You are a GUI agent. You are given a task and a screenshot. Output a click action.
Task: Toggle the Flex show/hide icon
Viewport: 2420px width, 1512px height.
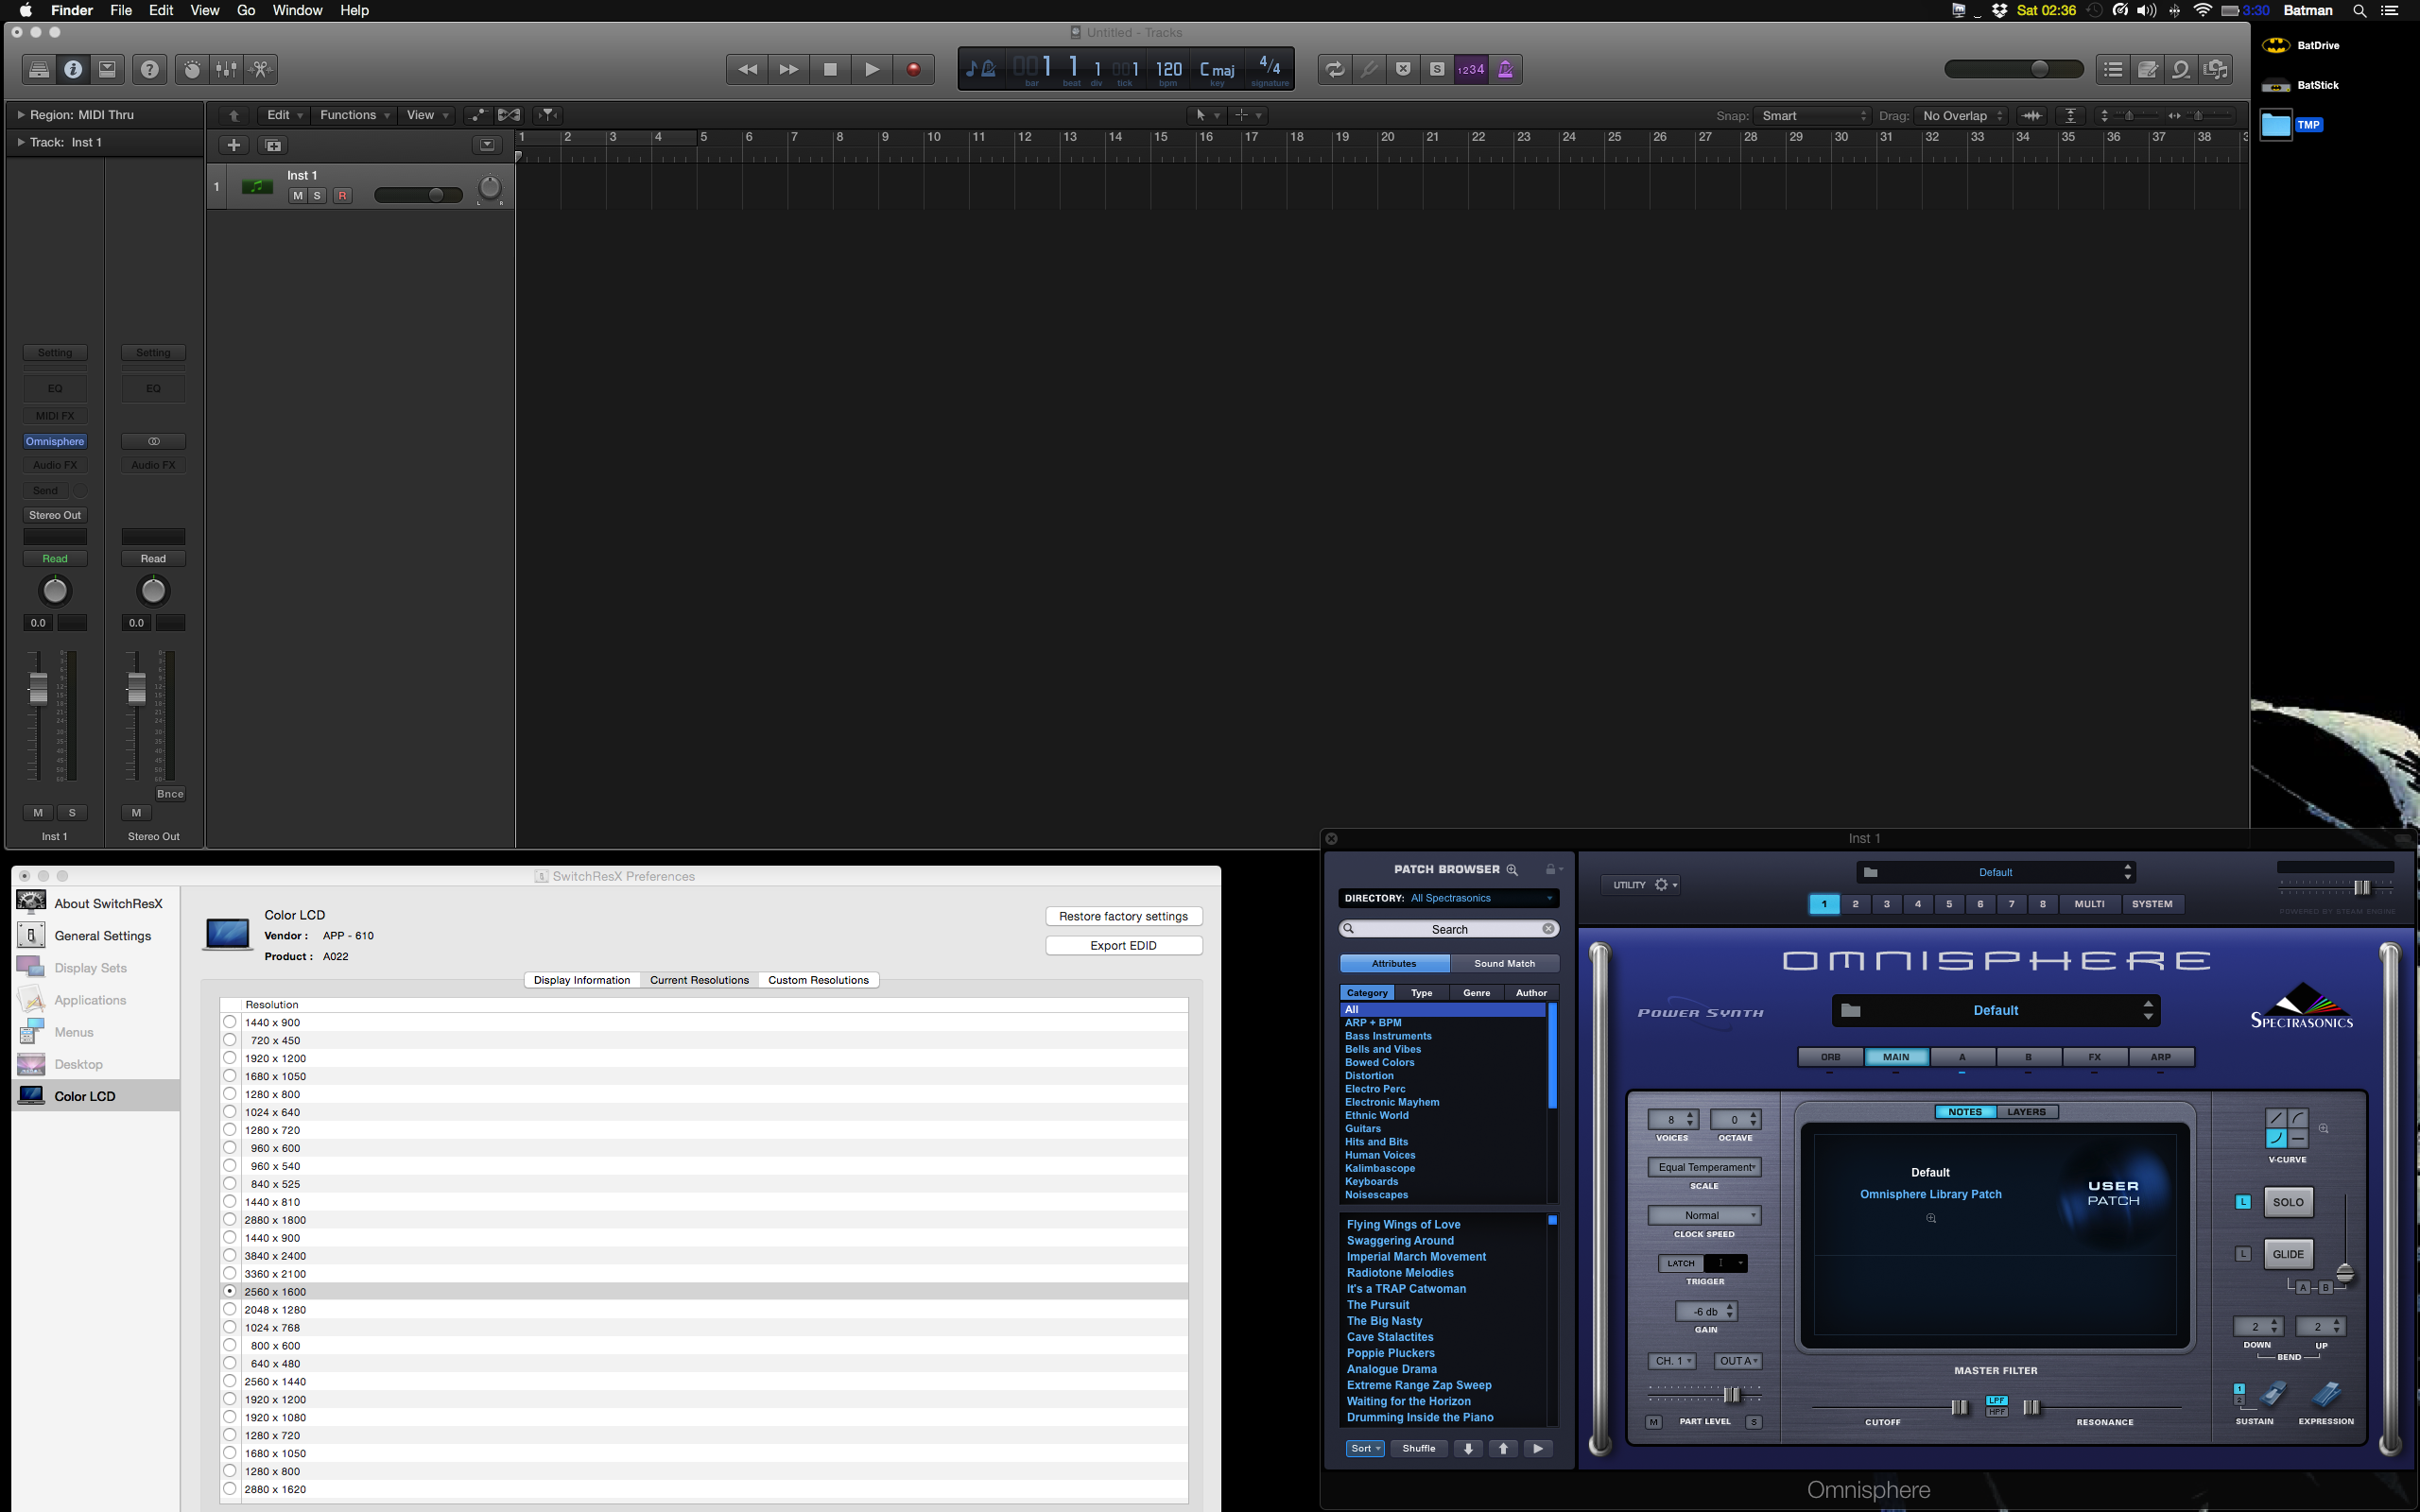point(509,115)
